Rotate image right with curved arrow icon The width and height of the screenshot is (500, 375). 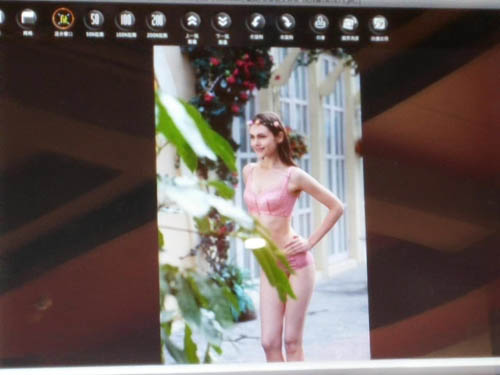pyautogui.click(x=286, y=22)
